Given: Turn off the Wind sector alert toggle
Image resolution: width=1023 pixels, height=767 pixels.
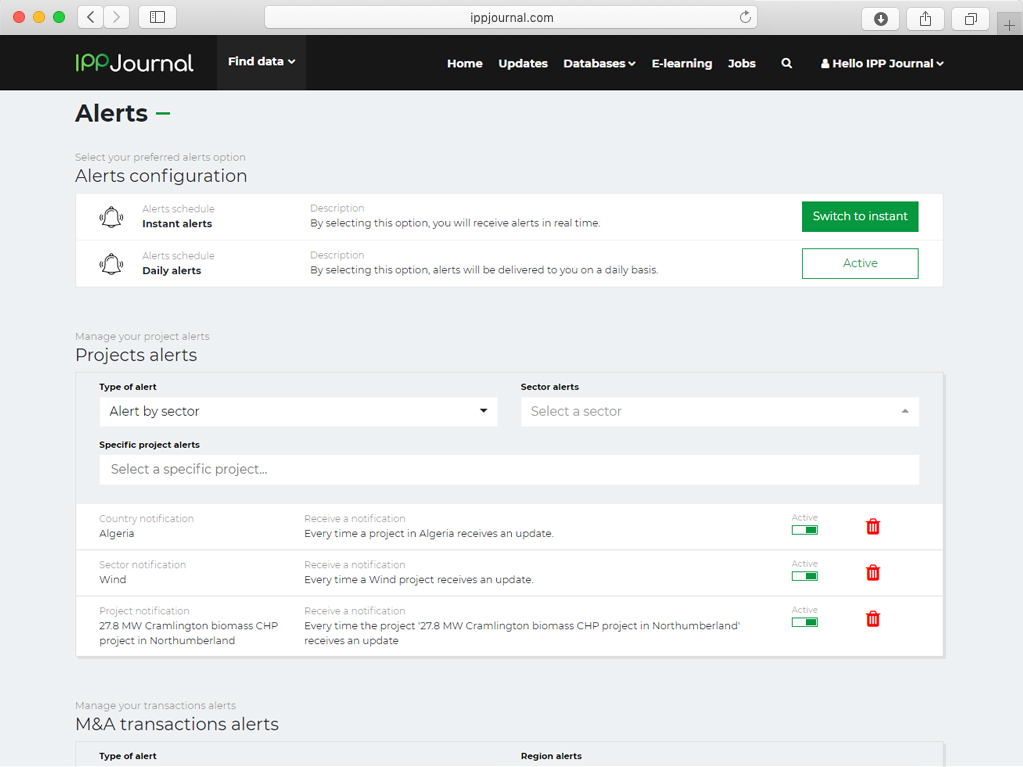Looking at the screenshot, I should pyautogui.click(x=804, y=576).
